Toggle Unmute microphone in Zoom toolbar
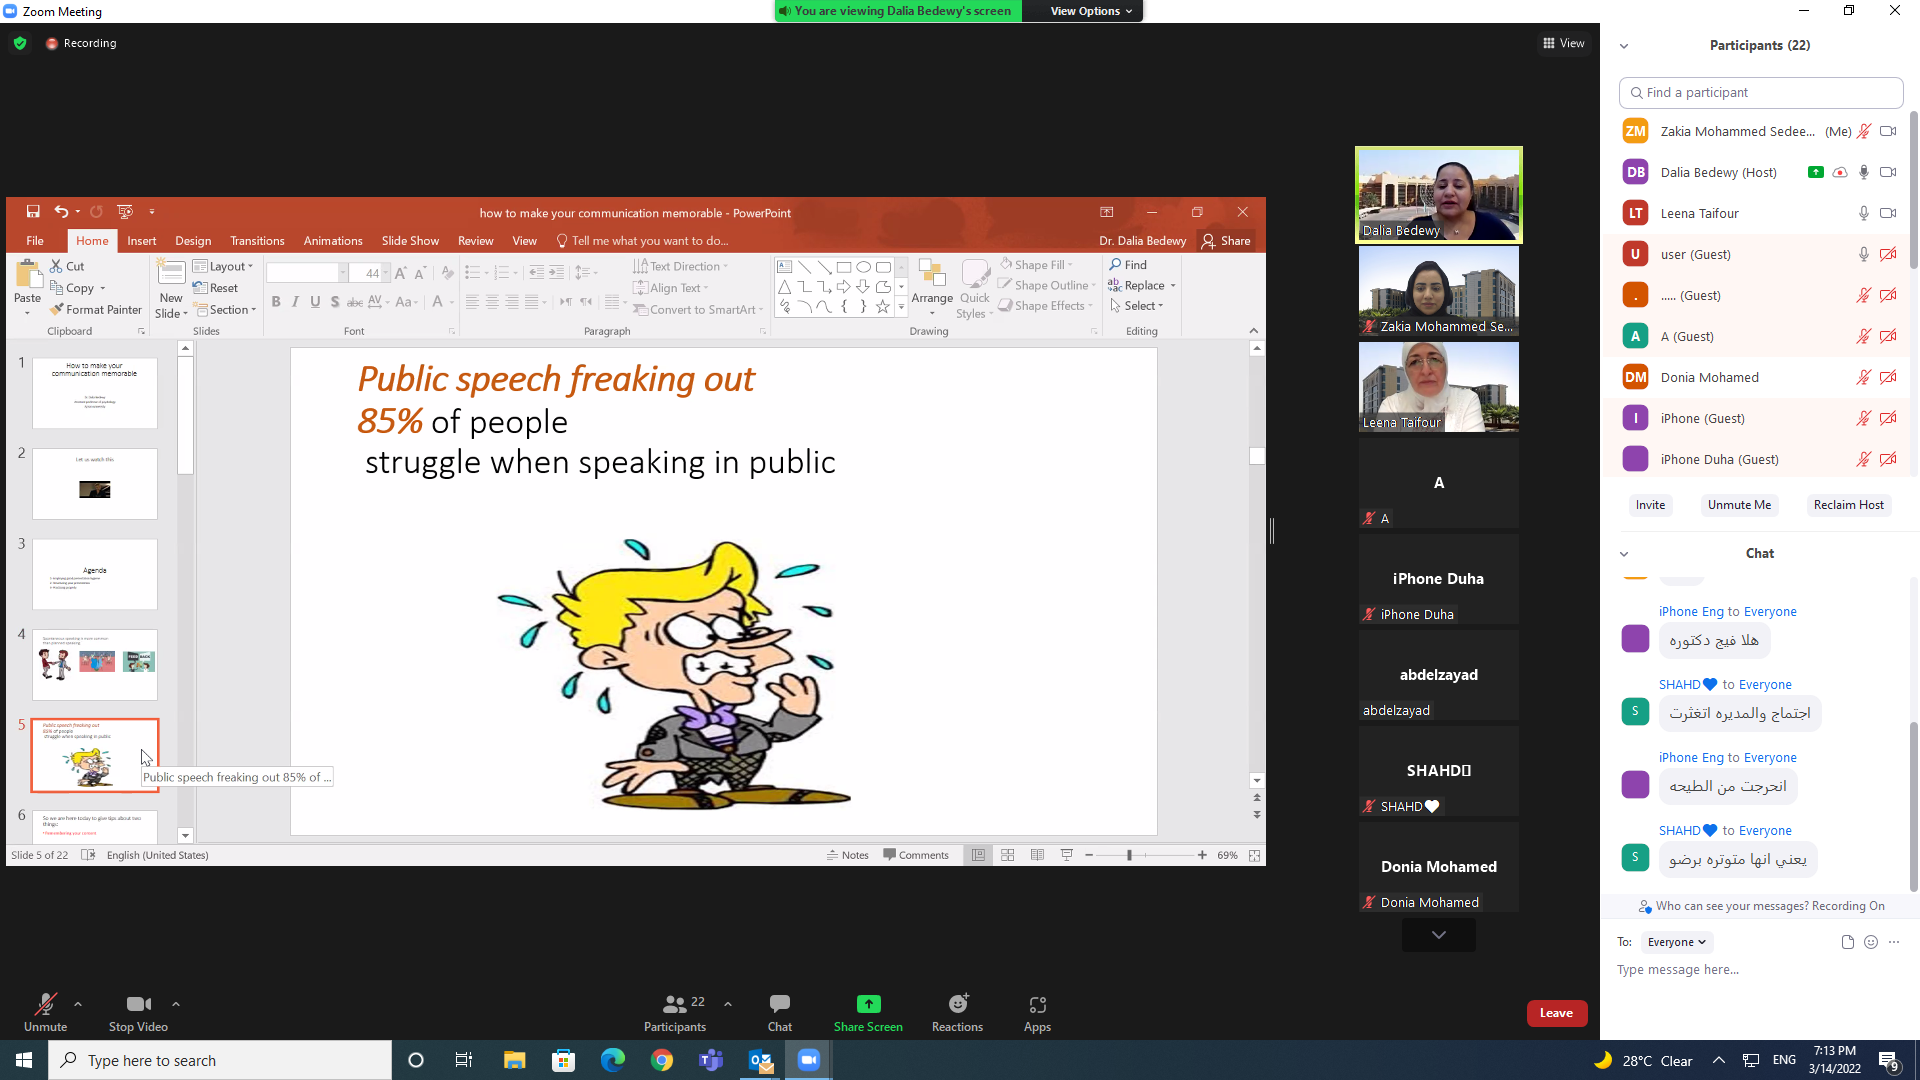 45,1004
